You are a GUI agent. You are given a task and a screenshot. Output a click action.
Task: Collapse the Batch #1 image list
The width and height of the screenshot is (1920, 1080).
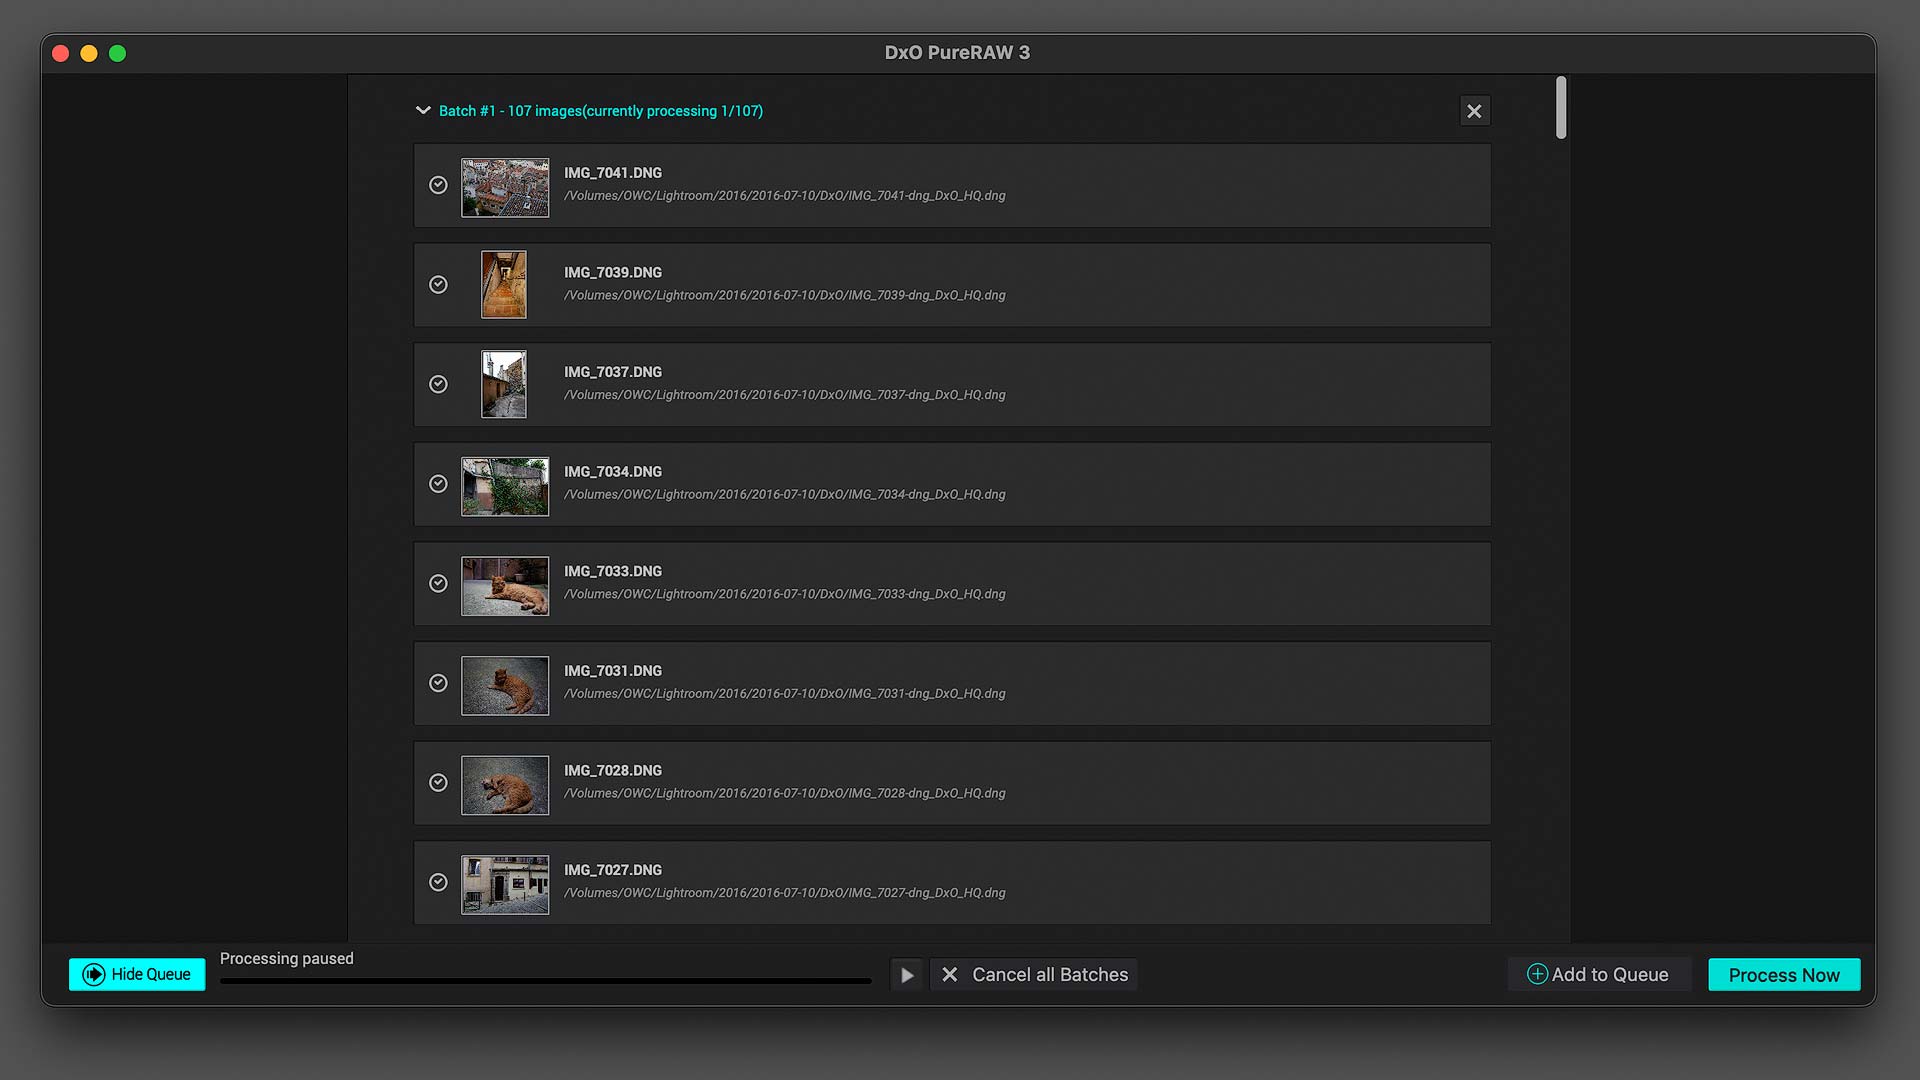(x=422, y=111)
